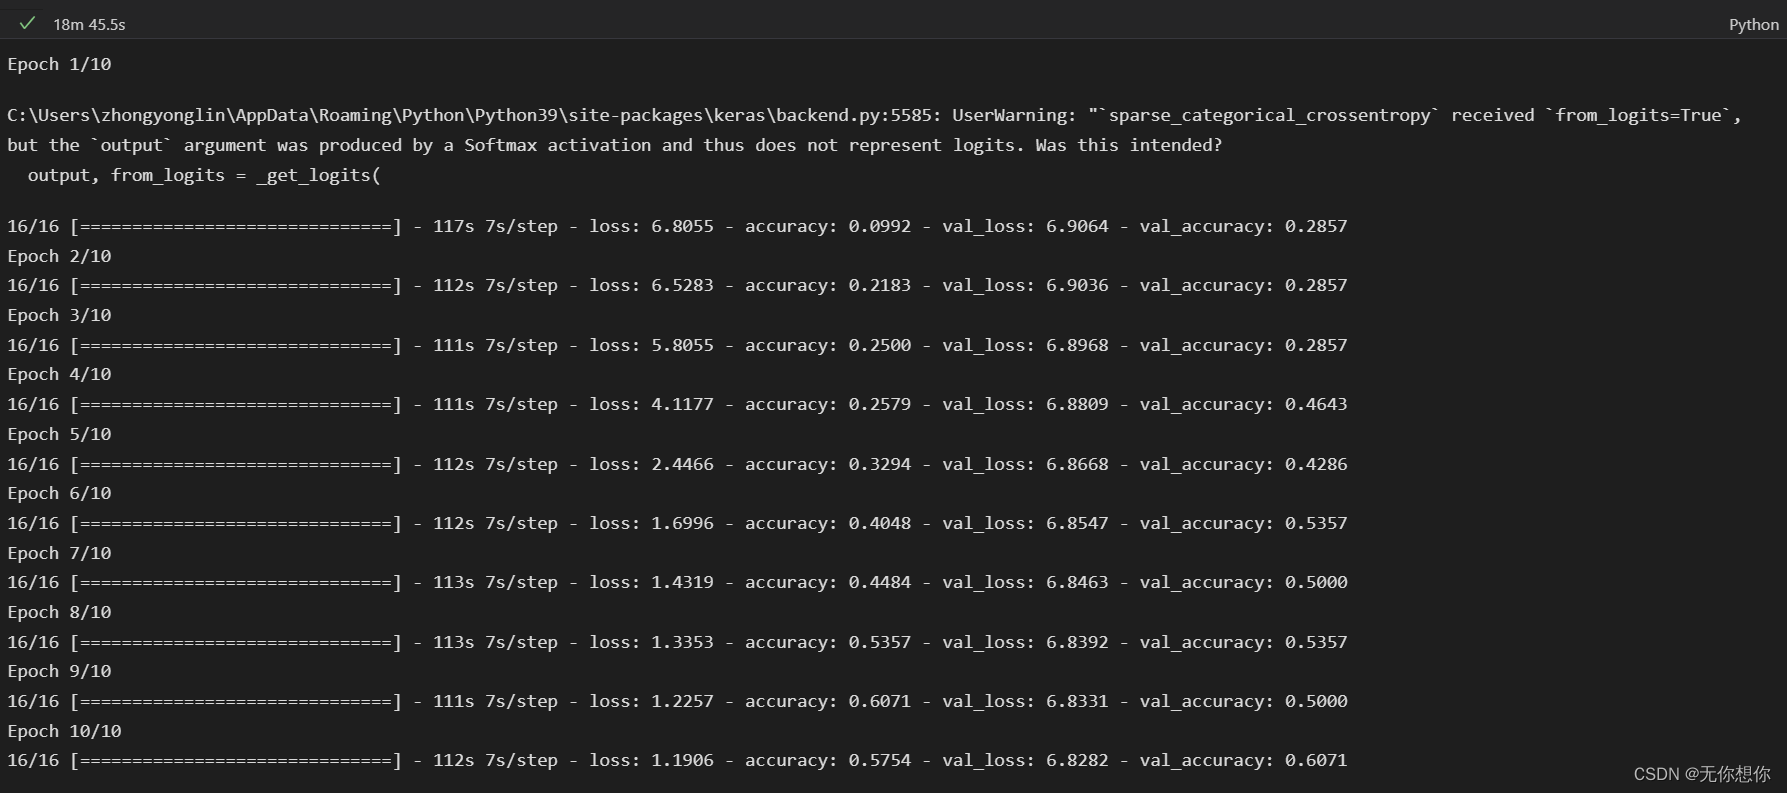Select the Epoch 8/10 line

click(59, 612)
